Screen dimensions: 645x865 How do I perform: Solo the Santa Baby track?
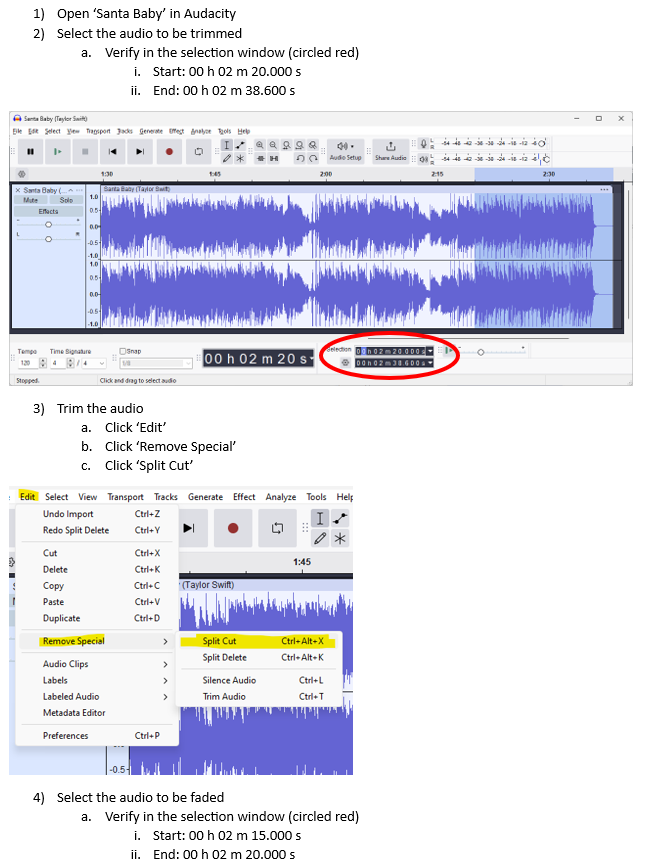(x=66, y=200)
